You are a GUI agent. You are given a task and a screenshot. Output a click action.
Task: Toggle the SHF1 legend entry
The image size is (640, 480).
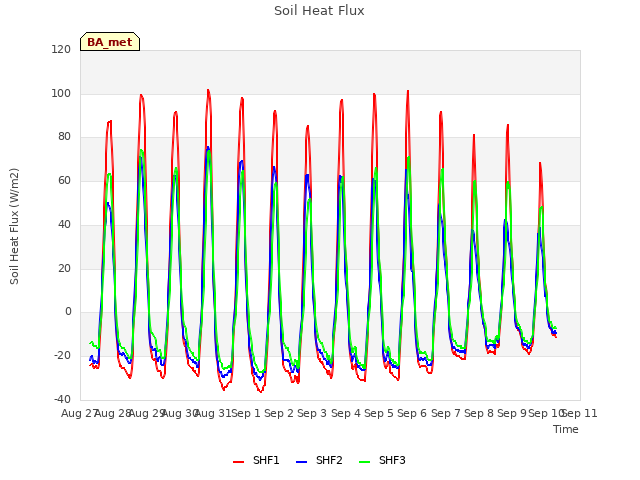[256, 460]
